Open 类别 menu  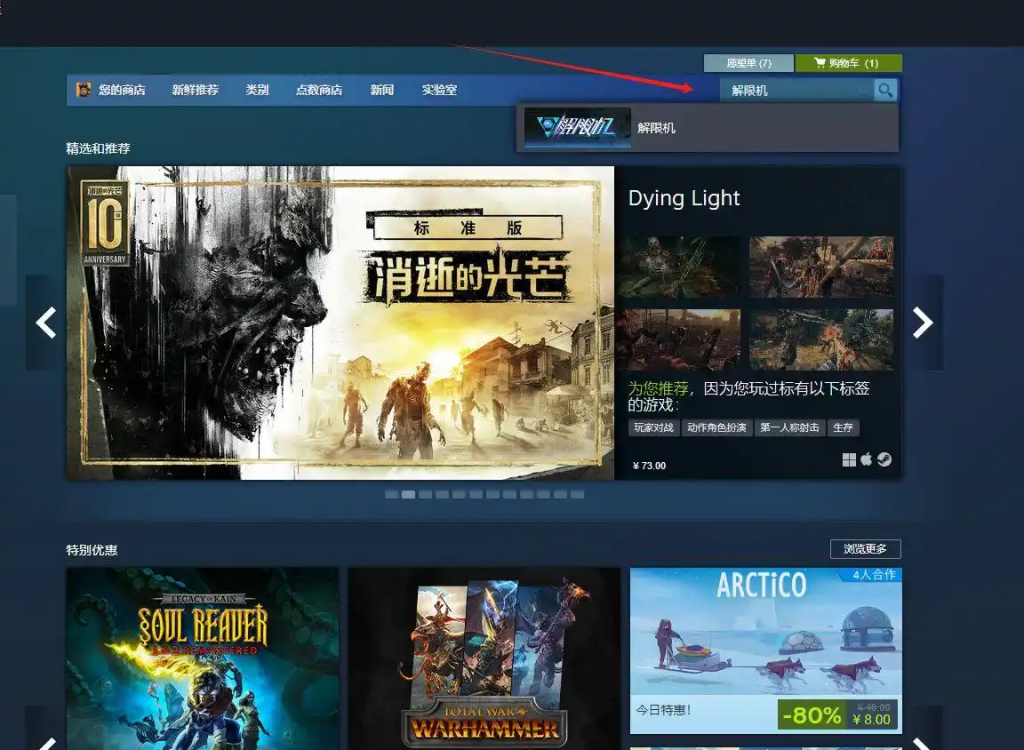257,90
